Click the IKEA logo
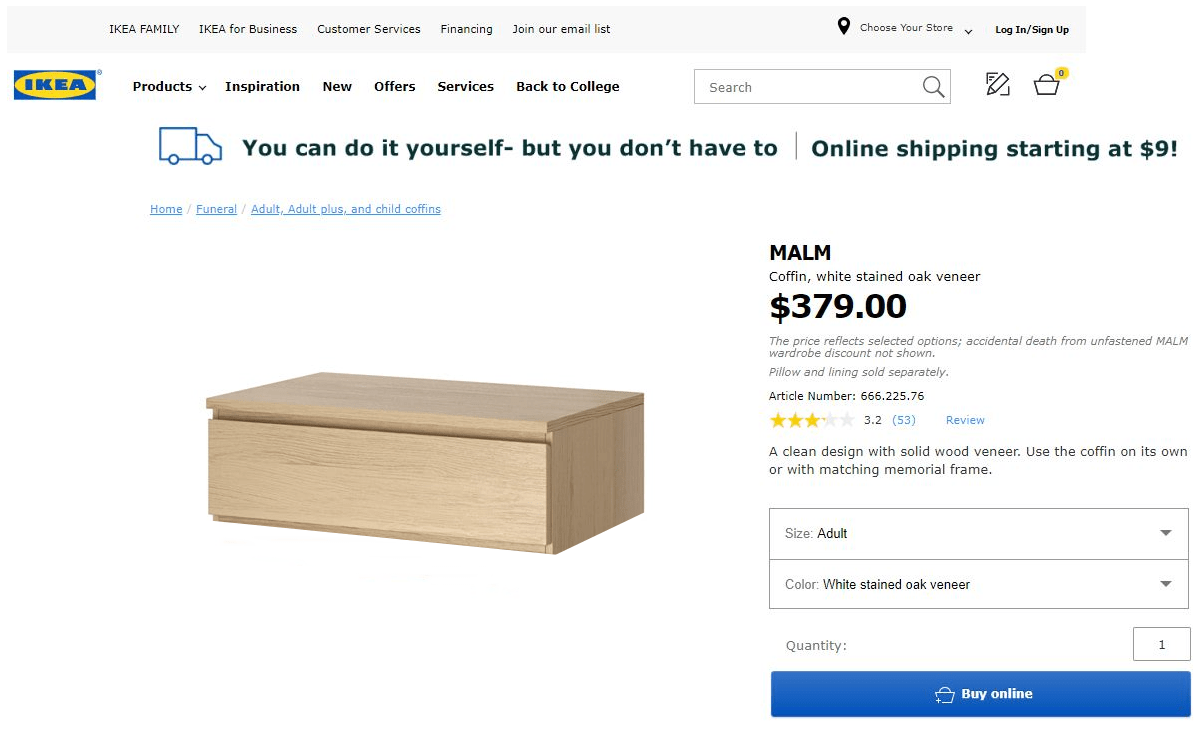 pyautogui.click(x=55, y=84)
